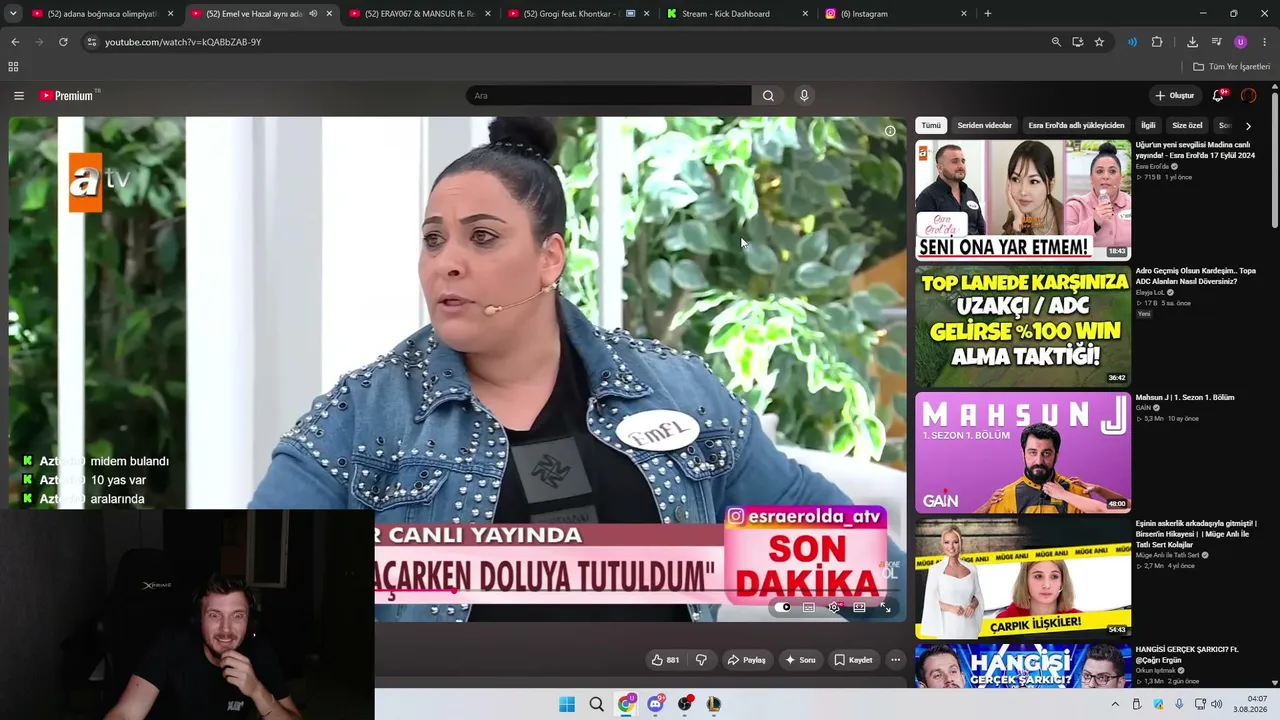The image size is (1280, 720).
Task: Show hidden system tray icons
Action: coord(1115,704)
